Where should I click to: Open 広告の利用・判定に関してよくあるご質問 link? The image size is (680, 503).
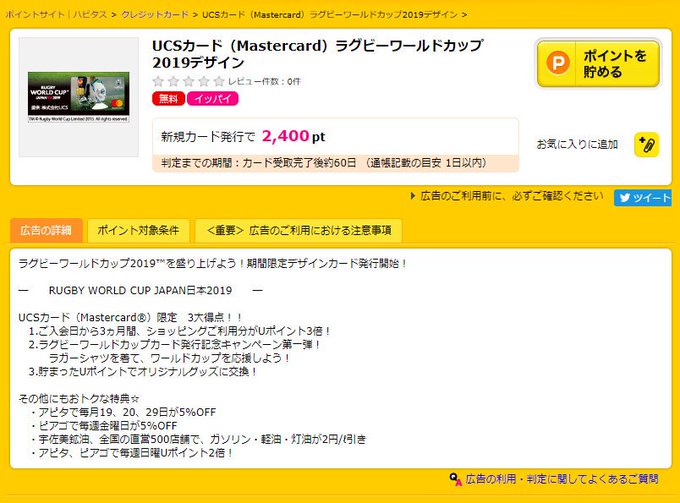[x=562, y=479]
